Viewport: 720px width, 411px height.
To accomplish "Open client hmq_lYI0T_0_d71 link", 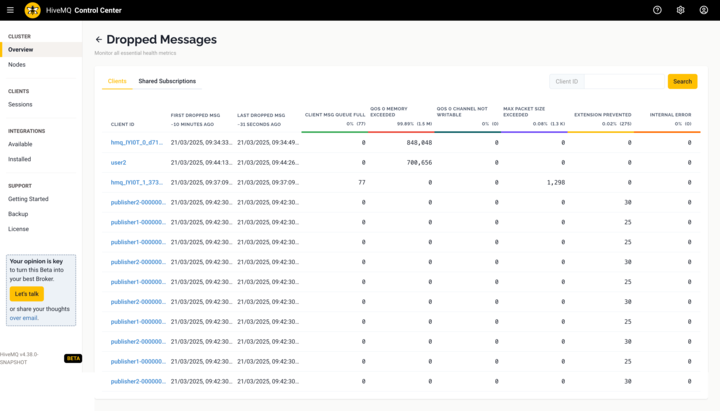I will (x=137, y=143).
